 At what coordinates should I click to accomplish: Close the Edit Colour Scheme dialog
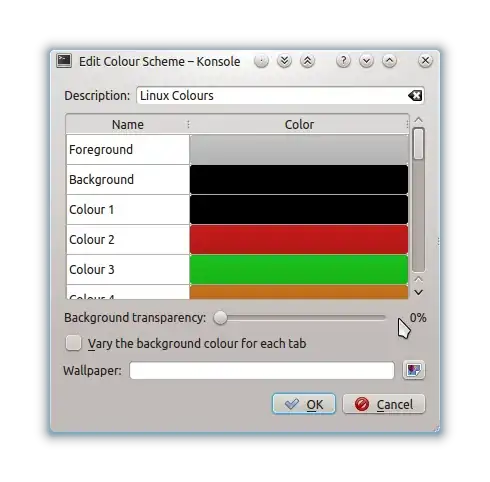pos(425,61)
